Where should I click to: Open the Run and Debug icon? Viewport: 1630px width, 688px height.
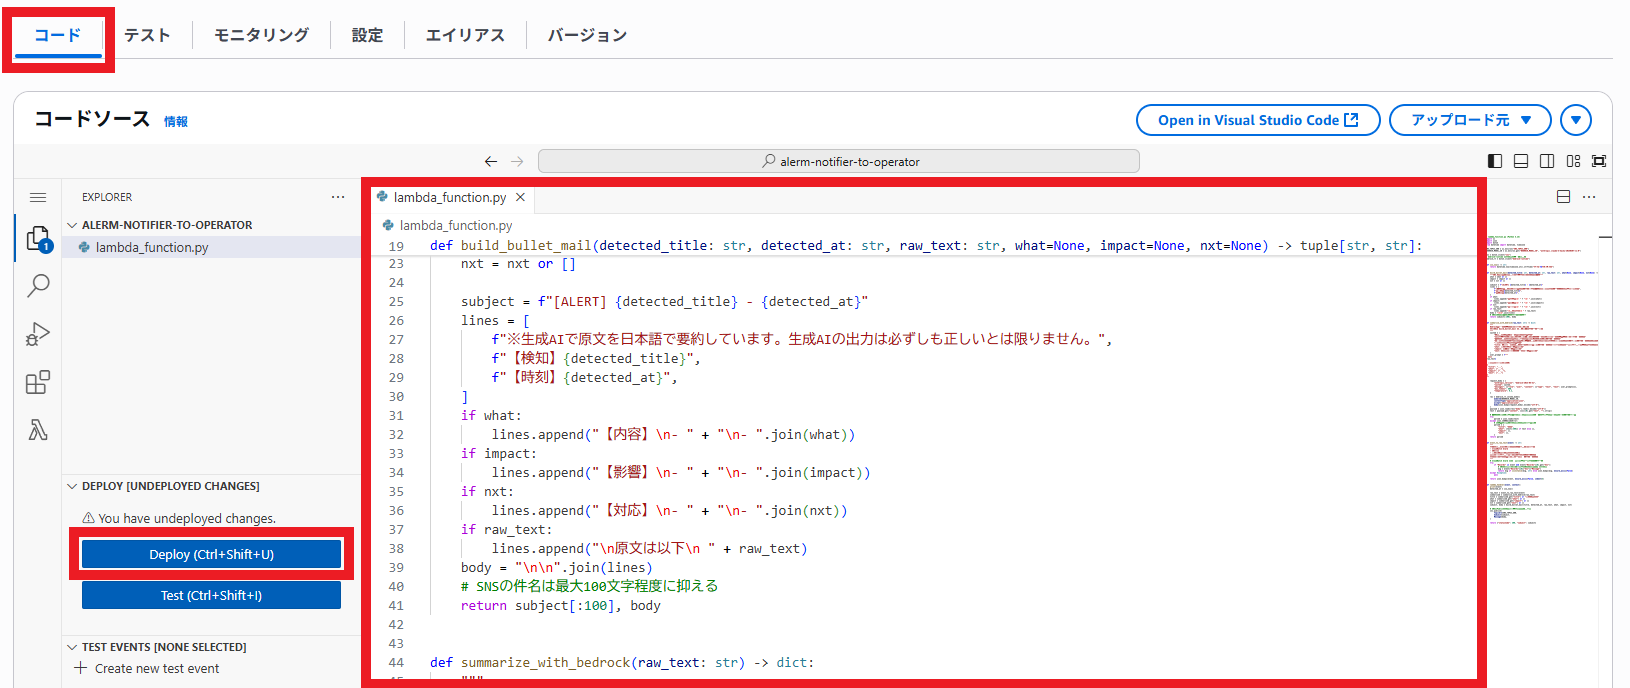tap(38, 334)
